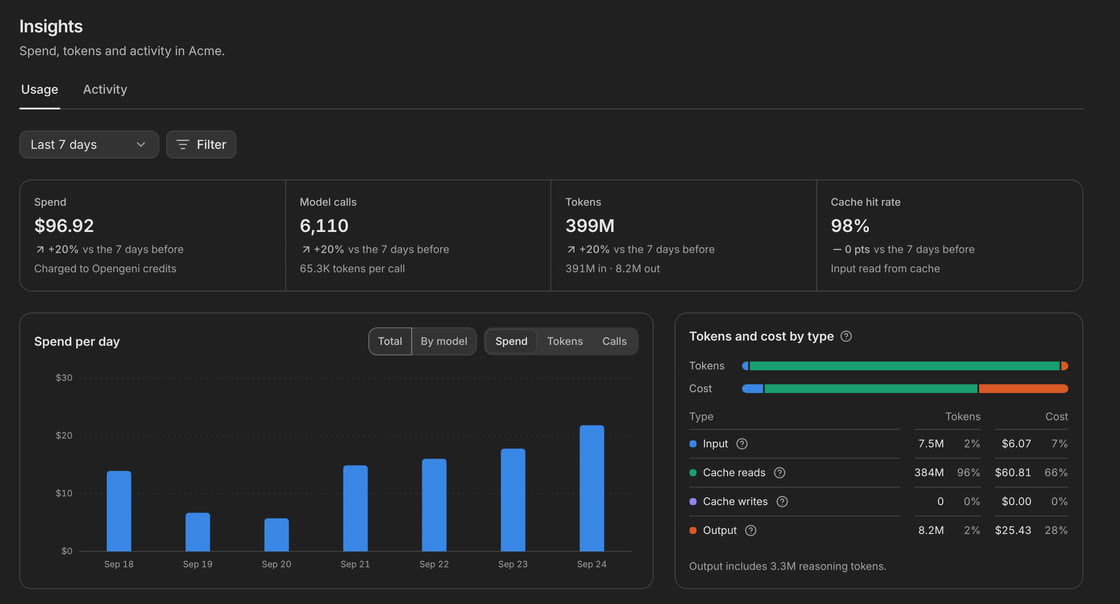
Task: Click the $60.81 Cache reads cost
Action: pyautogui.click(x=1013, y=473)
